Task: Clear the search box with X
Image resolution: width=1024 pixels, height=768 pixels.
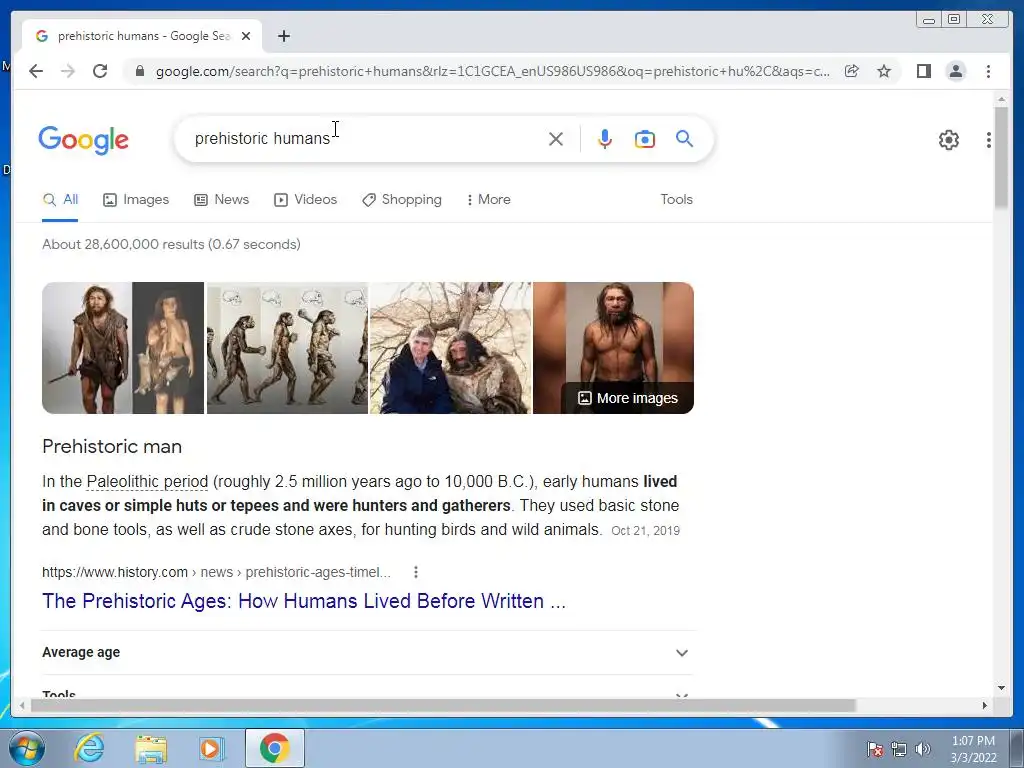Action: (556, 139)
